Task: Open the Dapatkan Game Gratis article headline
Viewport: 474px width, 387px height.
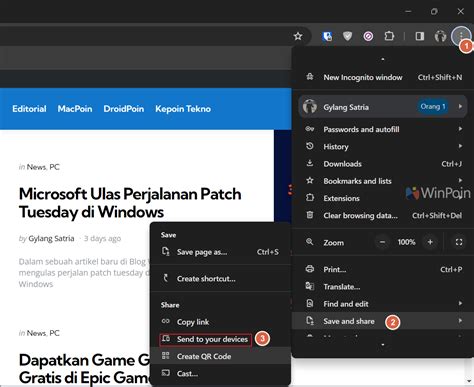Action: coord(85,369)
